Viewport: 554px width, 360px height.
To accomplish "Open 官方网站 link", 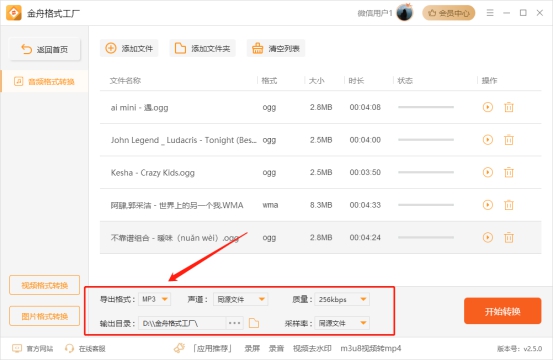I will point(33,349).
